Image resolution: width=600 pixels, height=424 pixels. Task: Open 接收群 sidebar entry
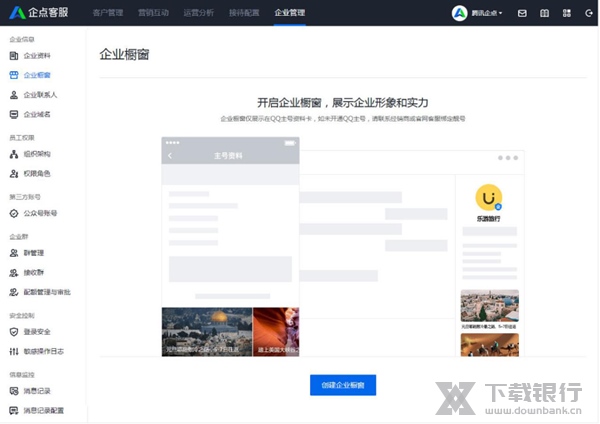(34, 273)
